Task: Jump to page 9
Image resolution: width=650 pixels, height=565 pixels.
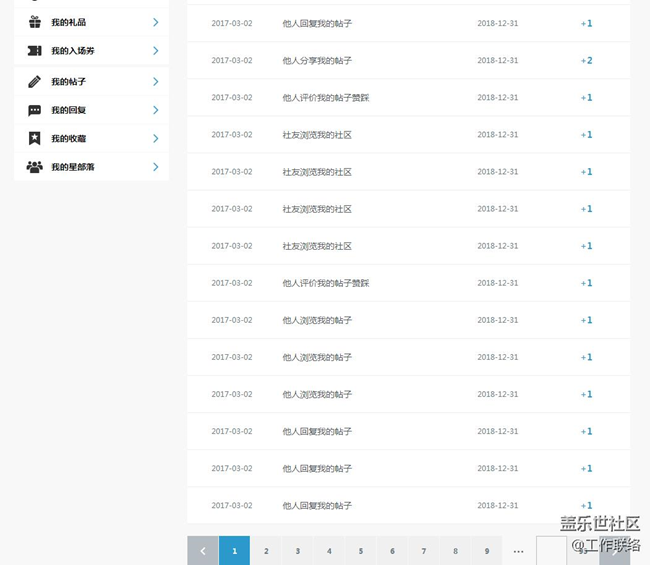Action: (x=487, y=550)
